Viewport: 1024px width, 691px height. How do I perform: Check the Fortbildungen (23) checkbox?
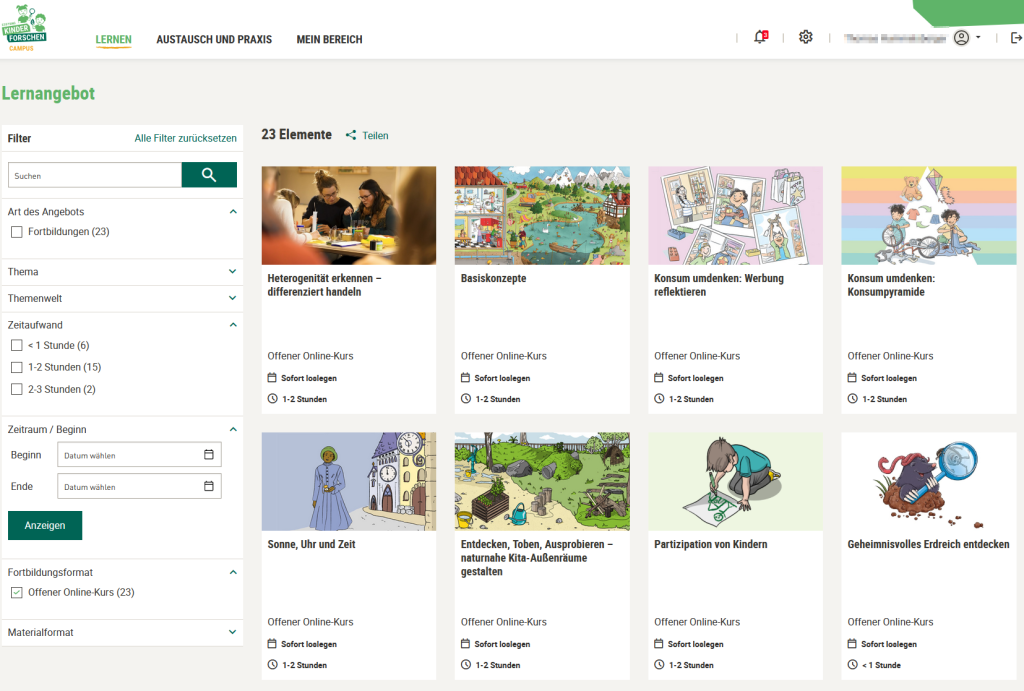(17, 232)
